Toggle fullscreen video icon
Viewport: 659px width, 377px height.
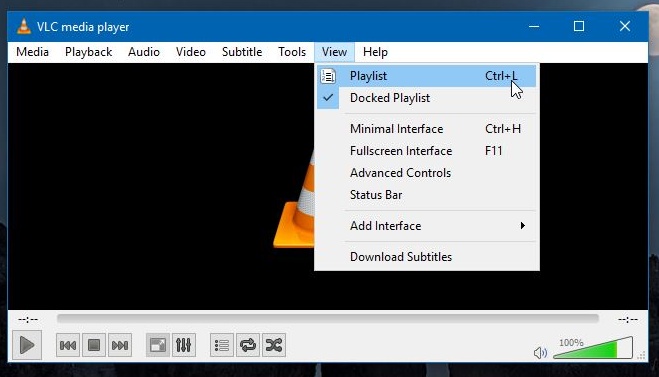(158, 345)
